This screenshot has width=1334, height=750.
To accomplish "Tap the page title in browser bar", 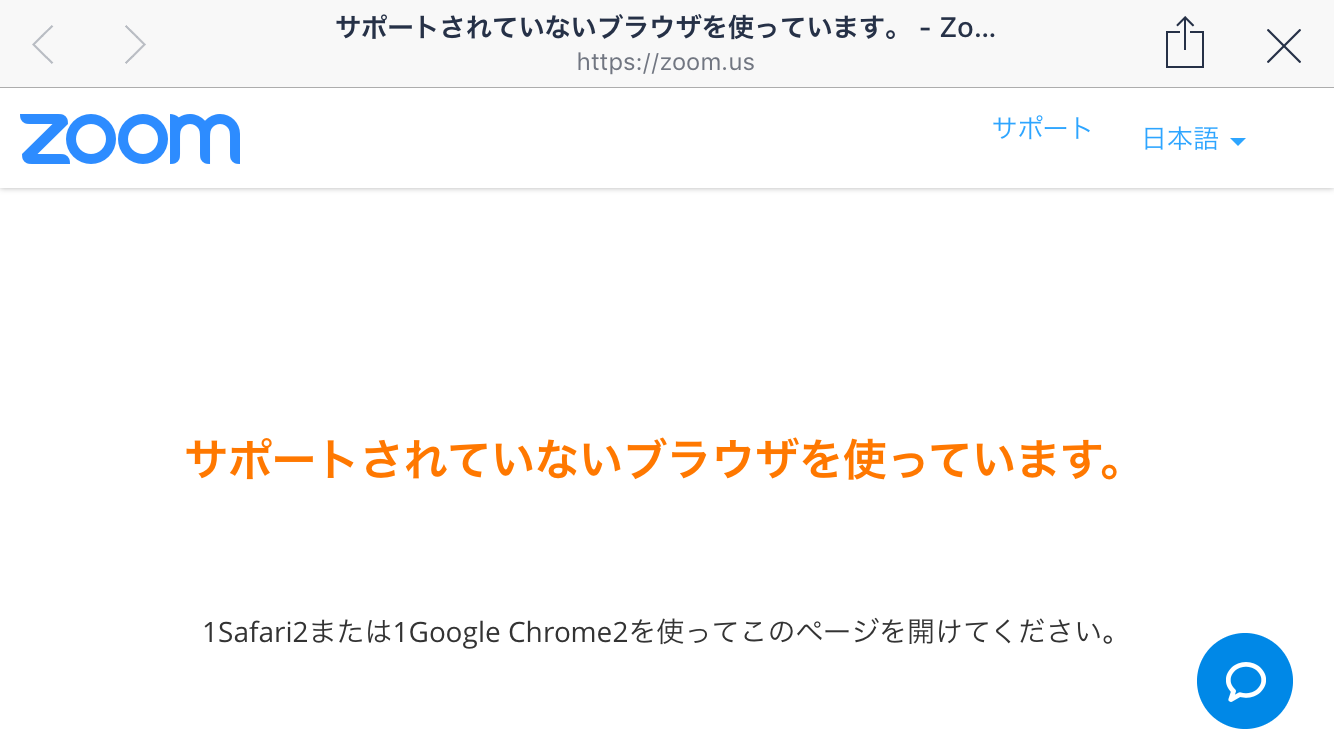I will click(666, 27).
